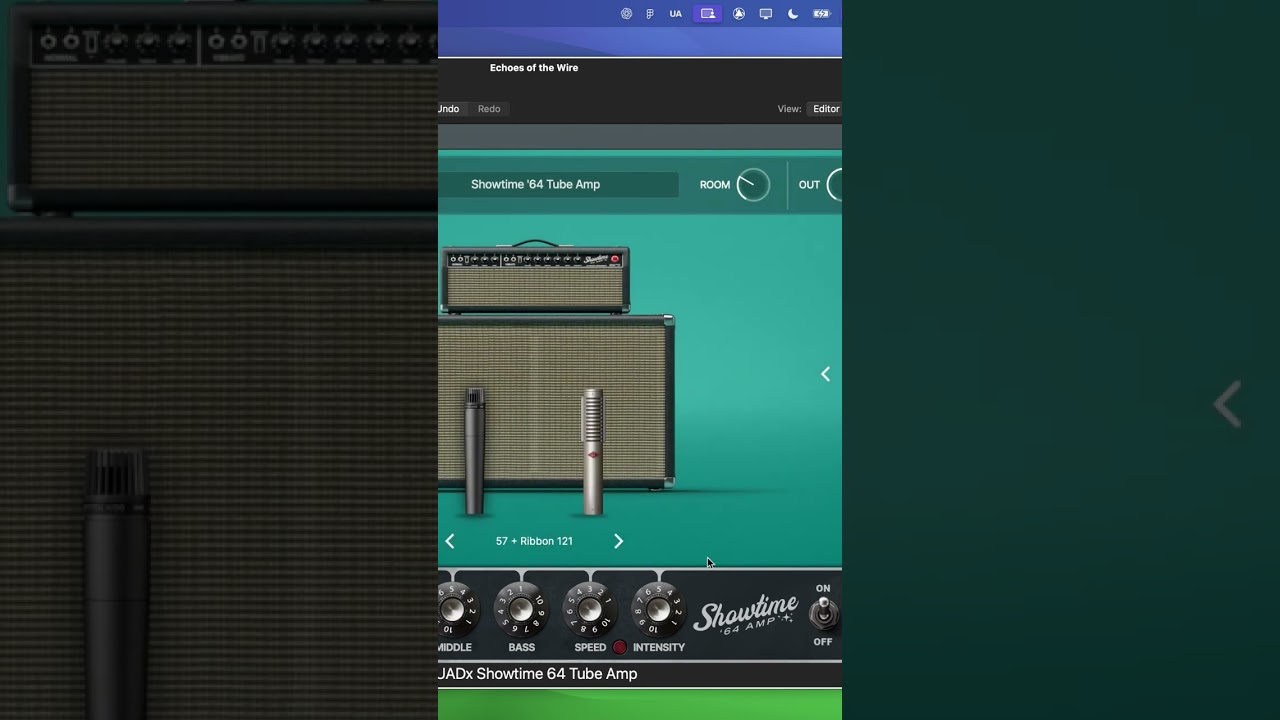Open the Figma menu bar icon
This screenshot has width=1280, height=720.
tap(650, 14)
